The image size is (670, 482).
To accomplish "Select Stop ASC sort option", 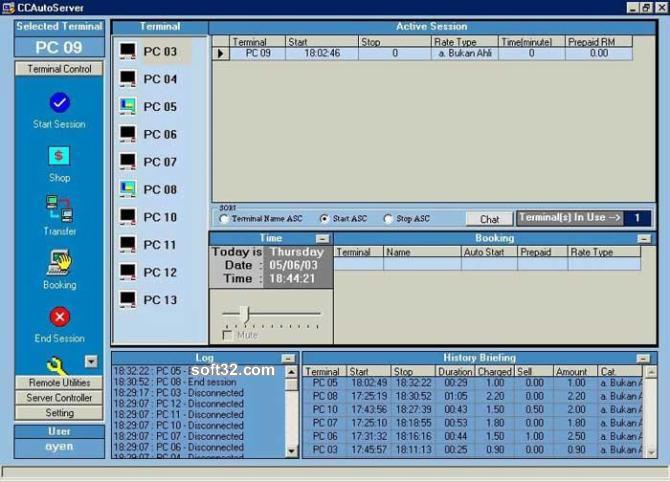I will point(388,219).
